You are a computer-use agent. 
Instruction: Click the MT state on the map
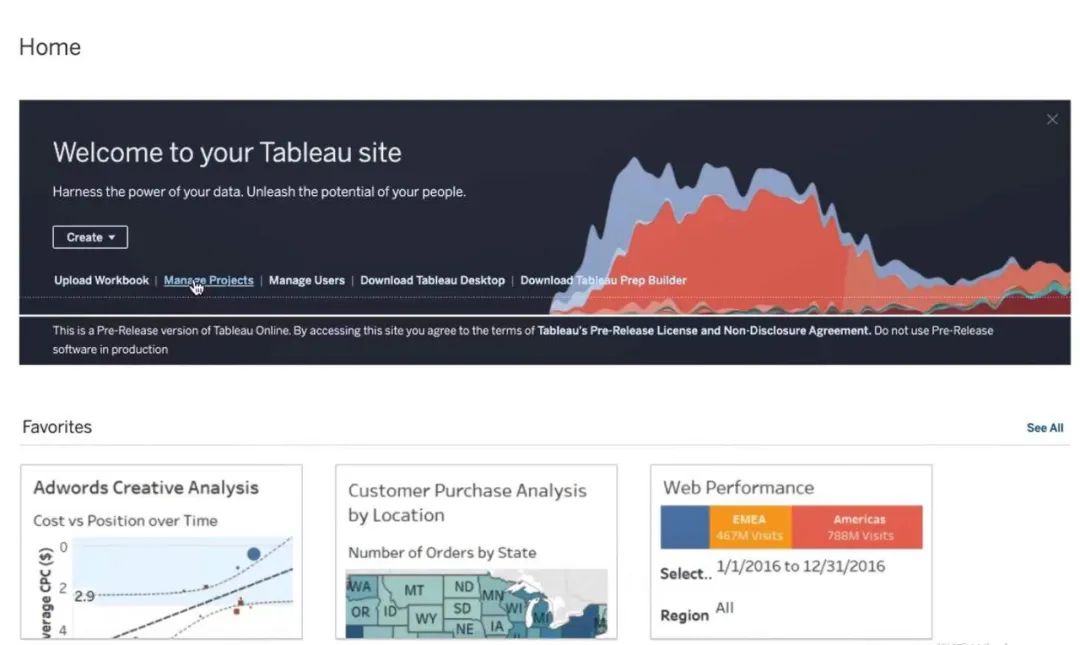pos(414,590)
